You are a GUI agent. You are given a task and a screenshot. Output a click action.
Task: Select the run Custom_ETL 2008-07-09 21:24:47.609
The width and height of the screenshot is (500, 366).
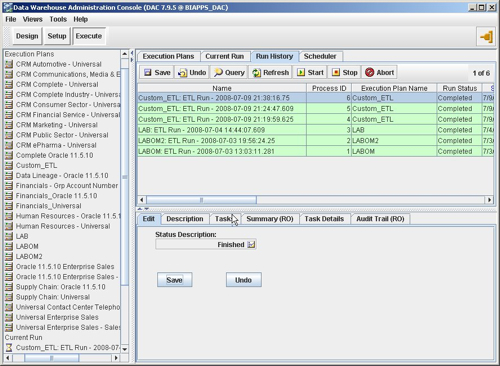pos(315,109)
